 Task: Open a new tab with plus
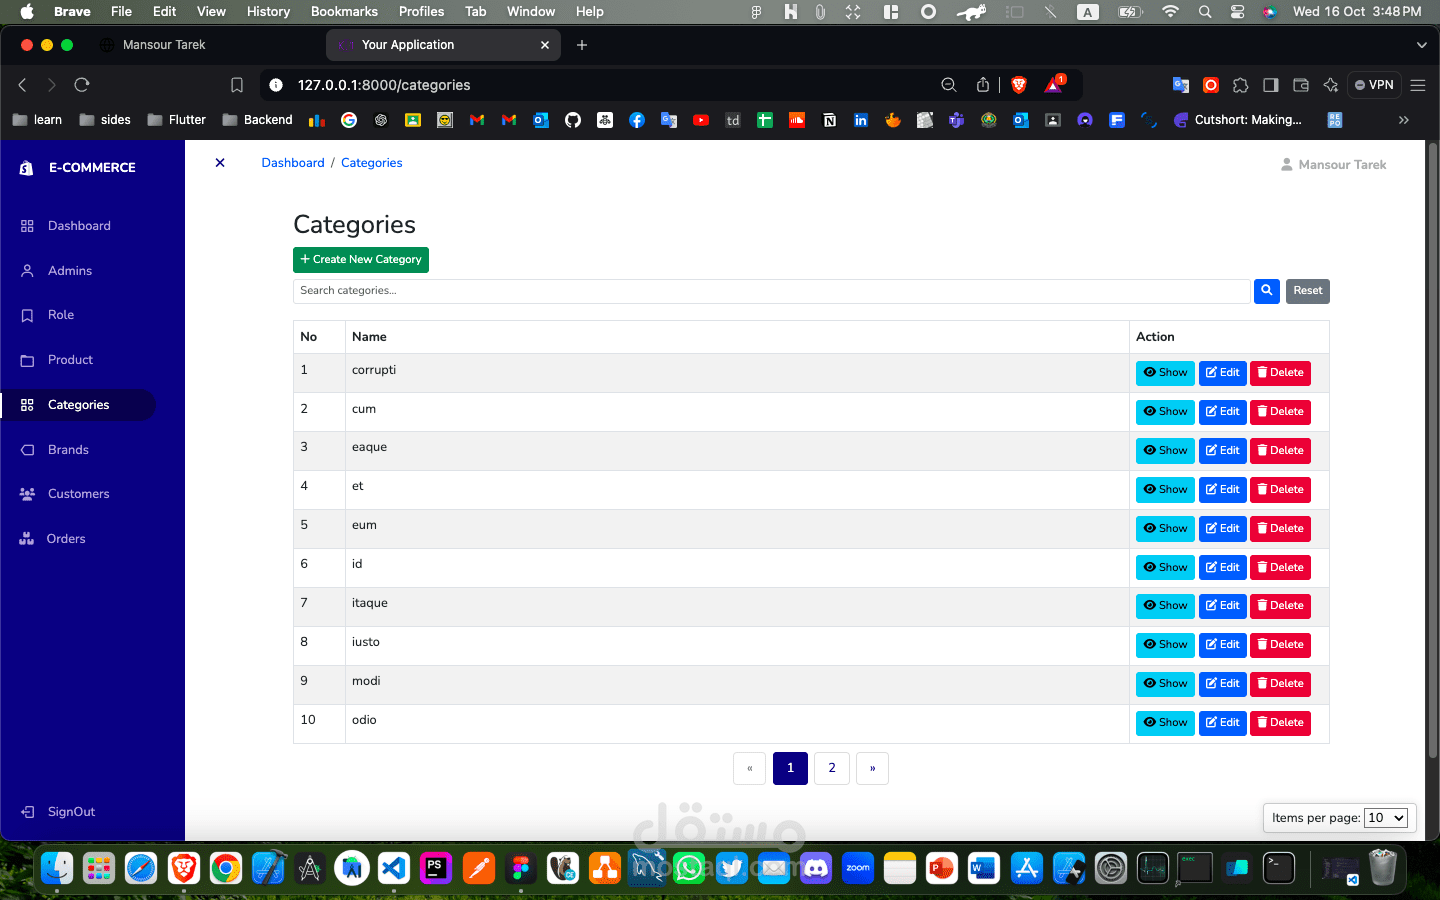pyautogui.click(x=582, y=45)
